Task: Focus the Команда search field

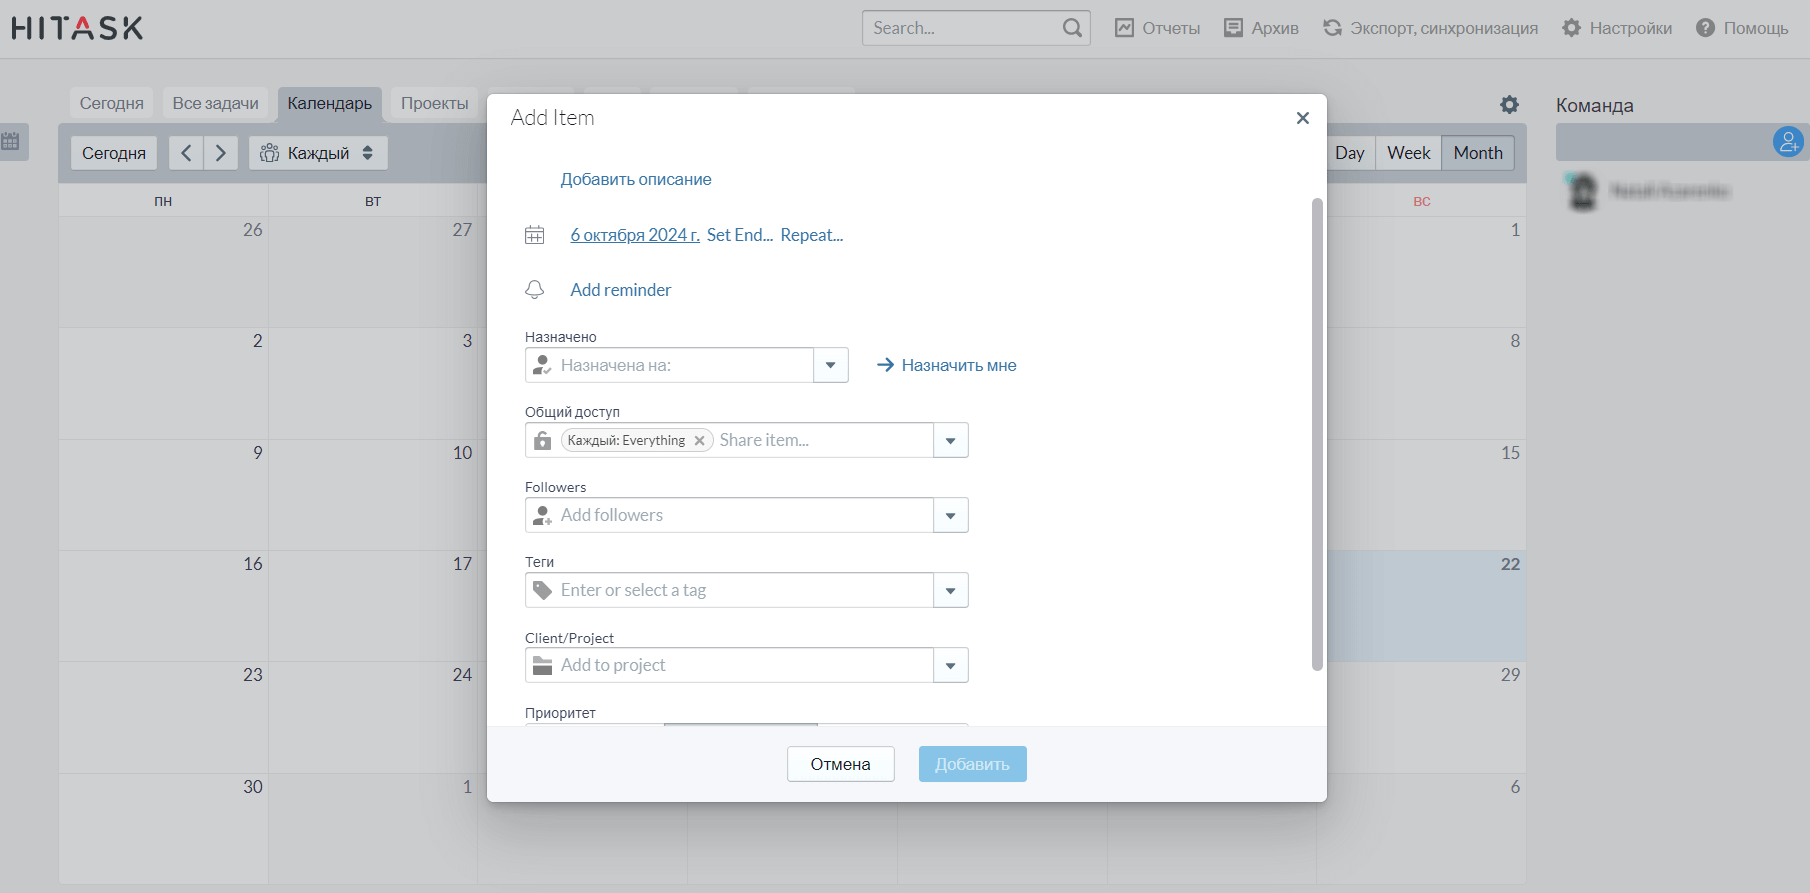Action: (1663, 142)
